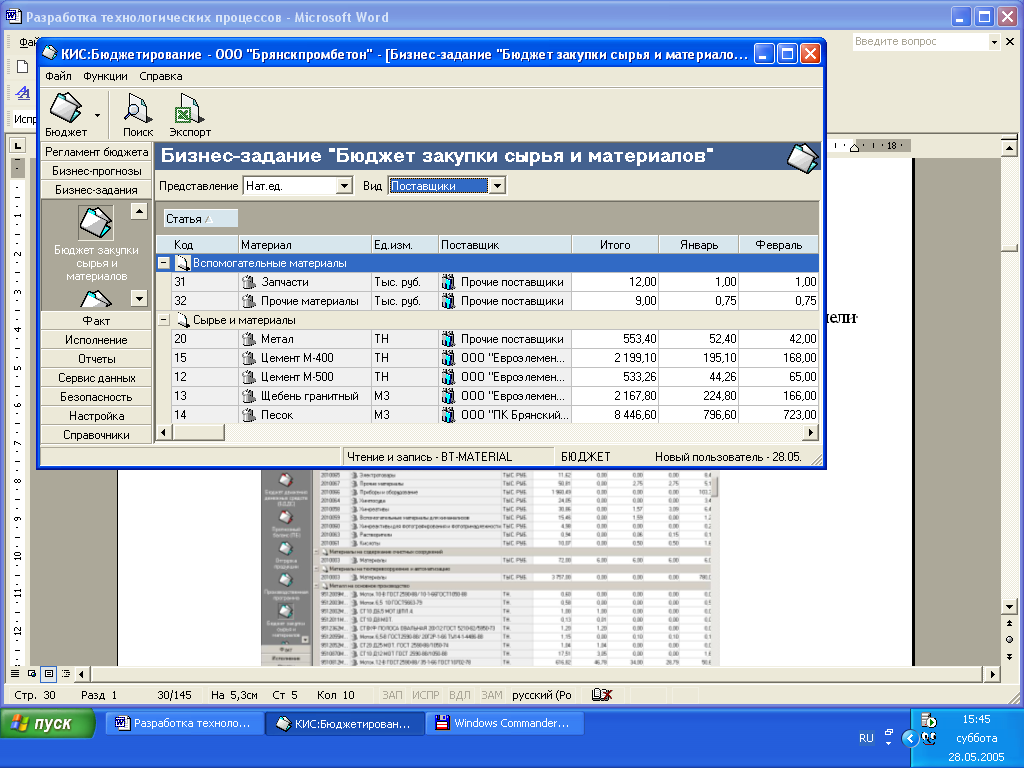The image size is (1024, 768).
Task: Open the Настройка sidebar section
Action: click(96, 415)
